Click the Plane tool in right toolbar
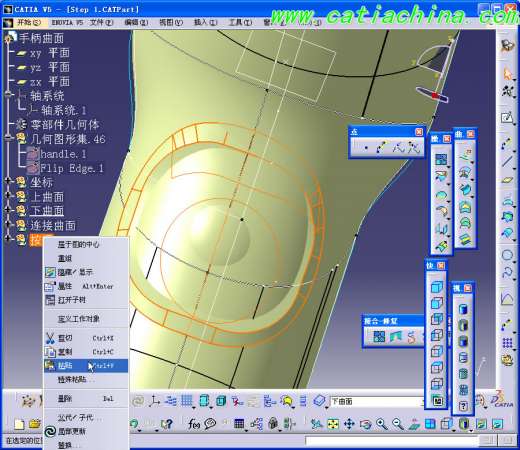This screenshot has width=520, height=450. click(x=507, y=180)
